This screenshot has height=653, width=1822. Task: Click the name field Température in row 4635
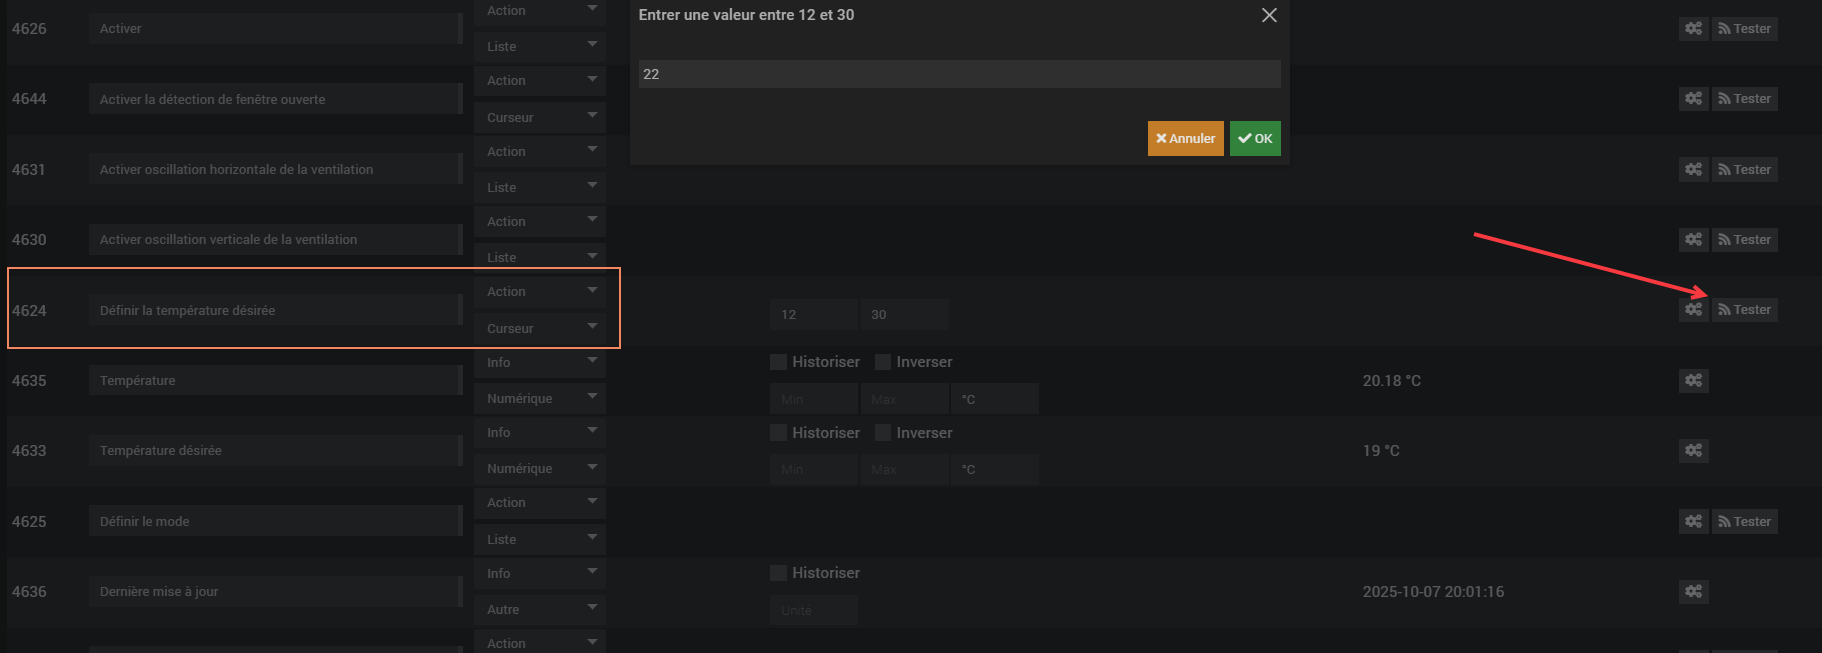tap(275, 381)
